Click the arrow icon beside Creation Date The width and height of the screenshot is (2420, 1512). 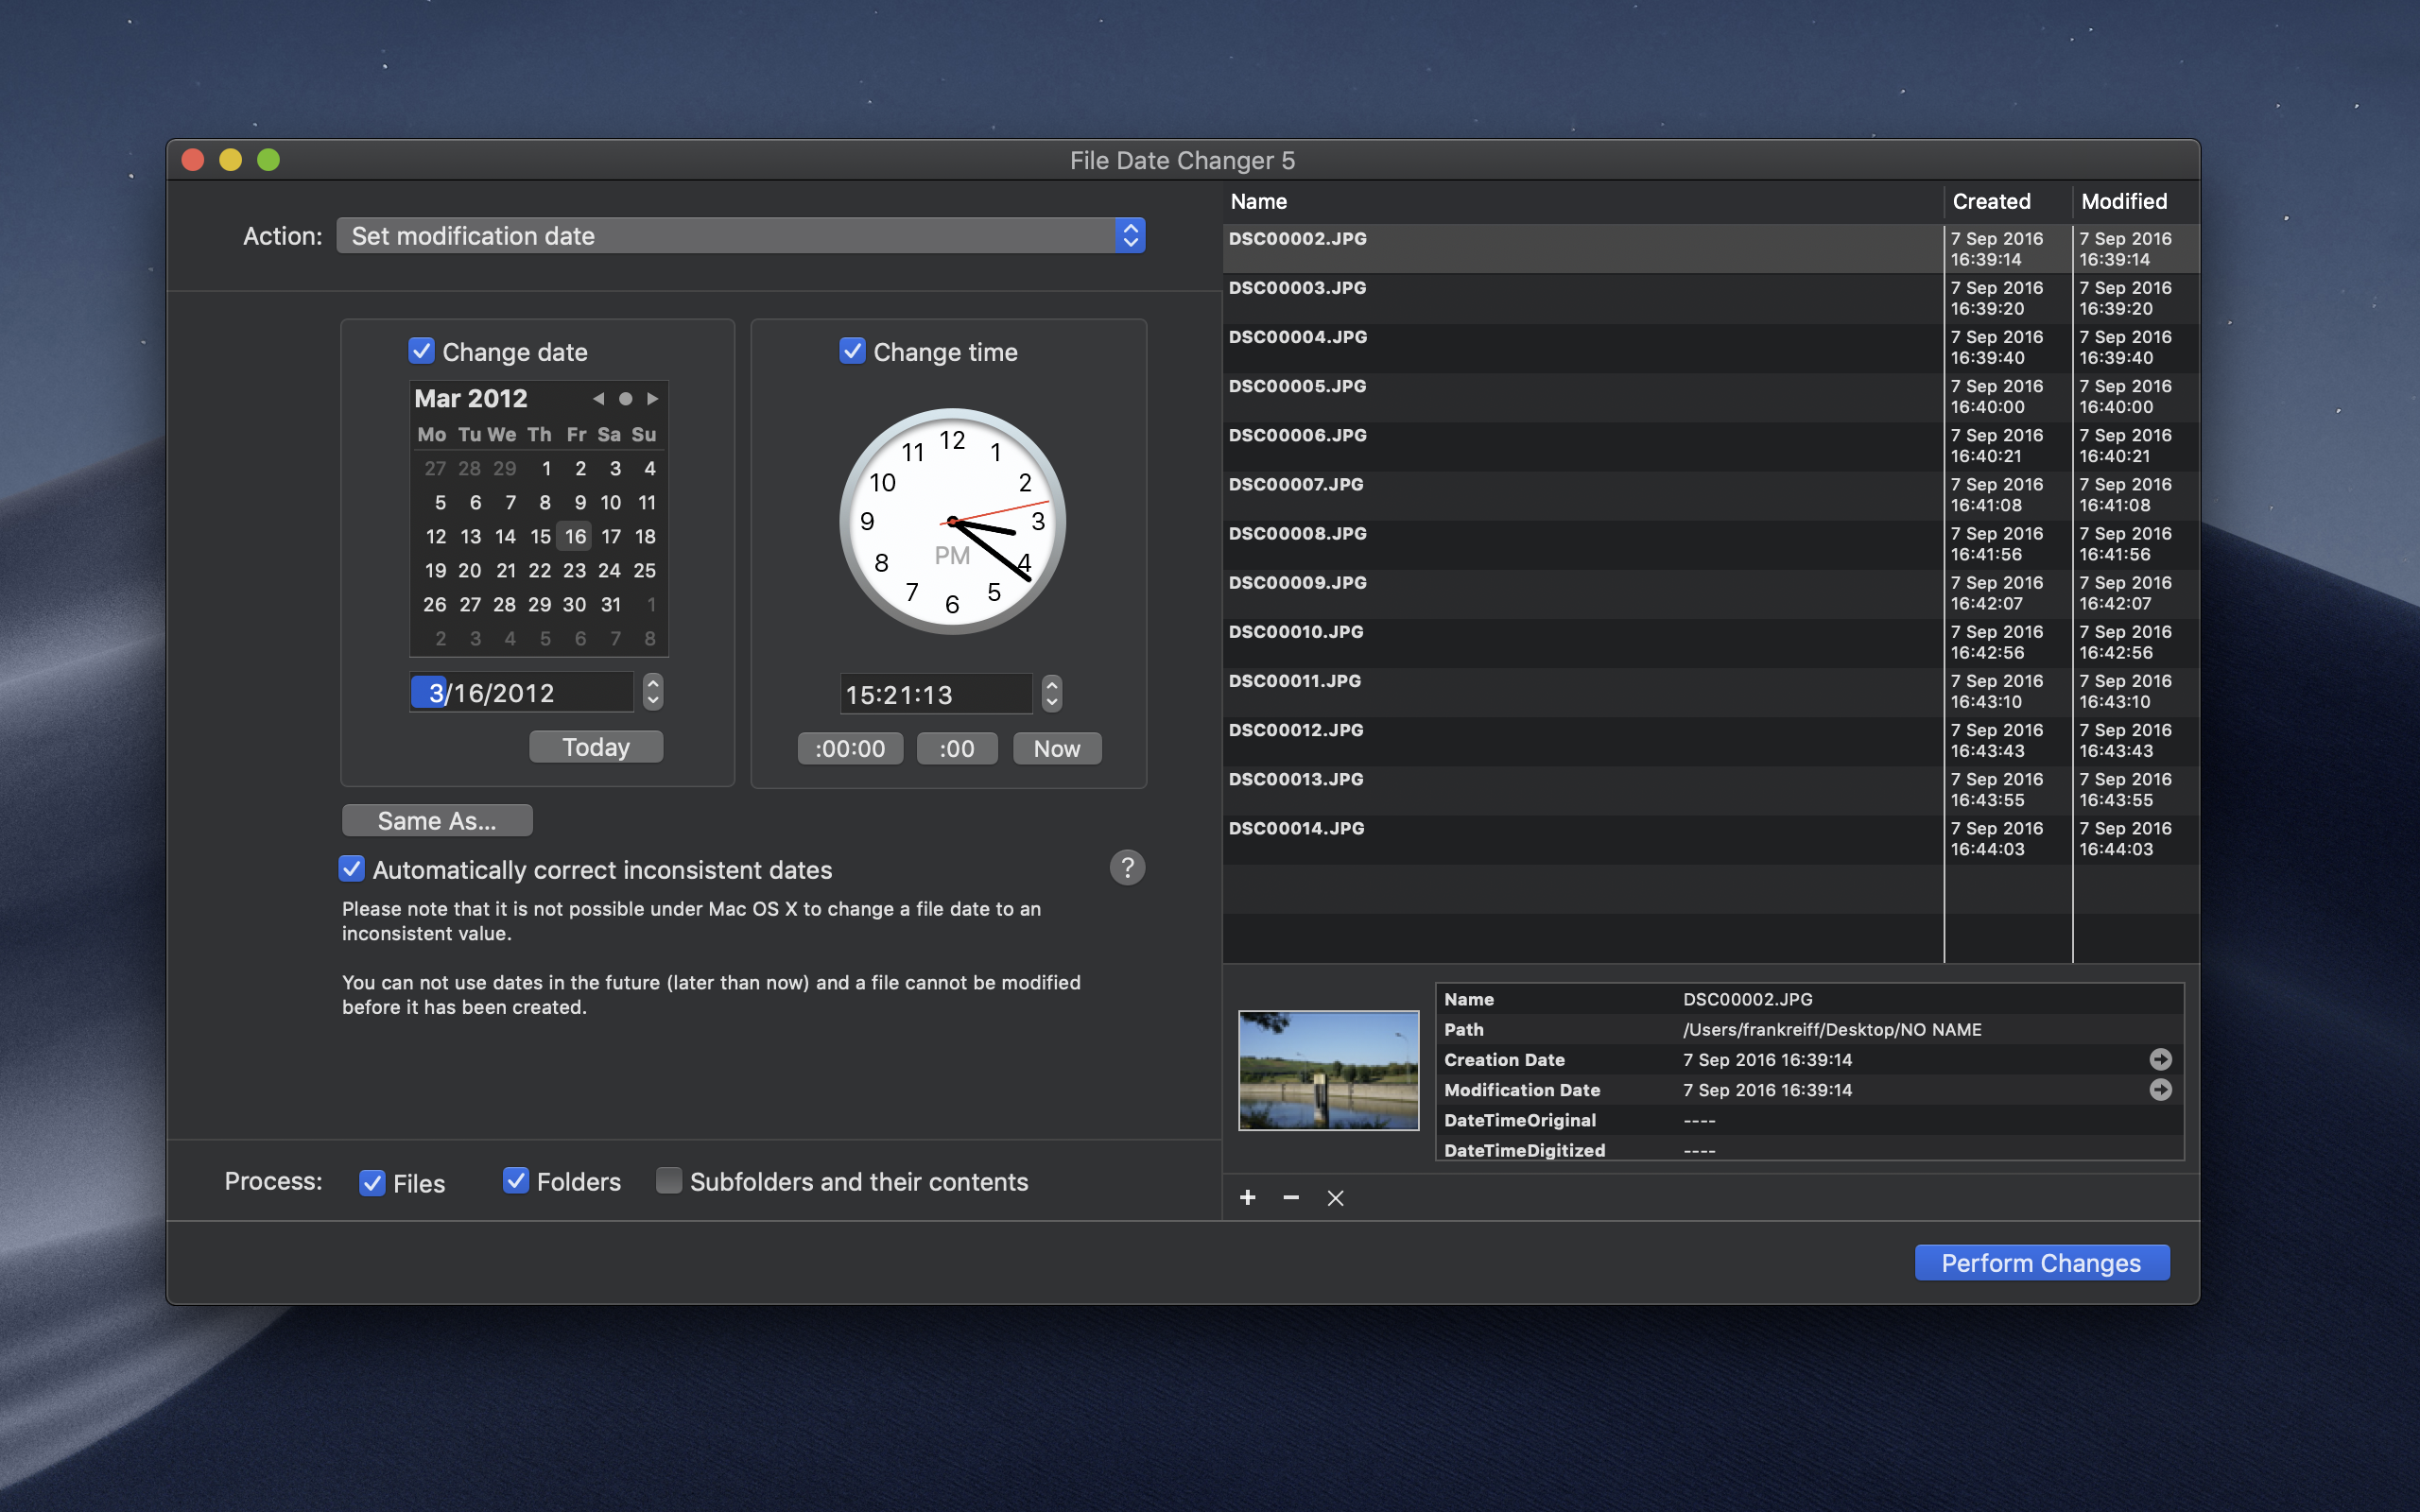2160,1059
